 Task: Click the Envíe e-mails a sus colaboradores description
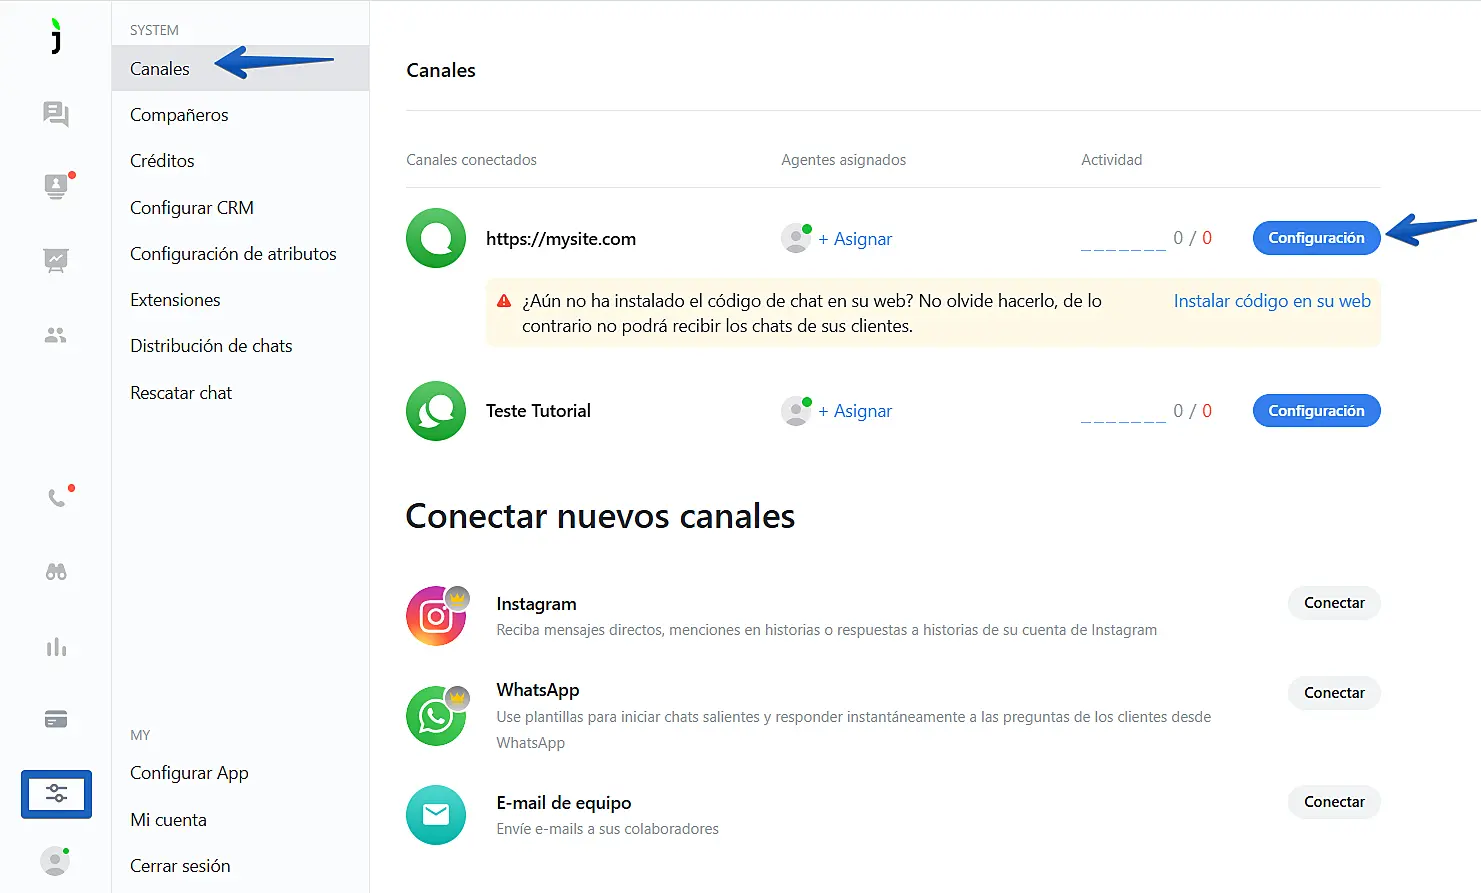(x=607, y=829)
